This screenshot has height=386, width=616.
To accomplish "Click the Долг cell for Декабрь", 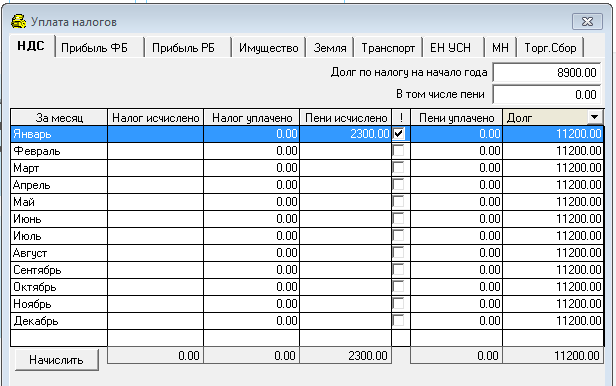I will tap(553, 321).
